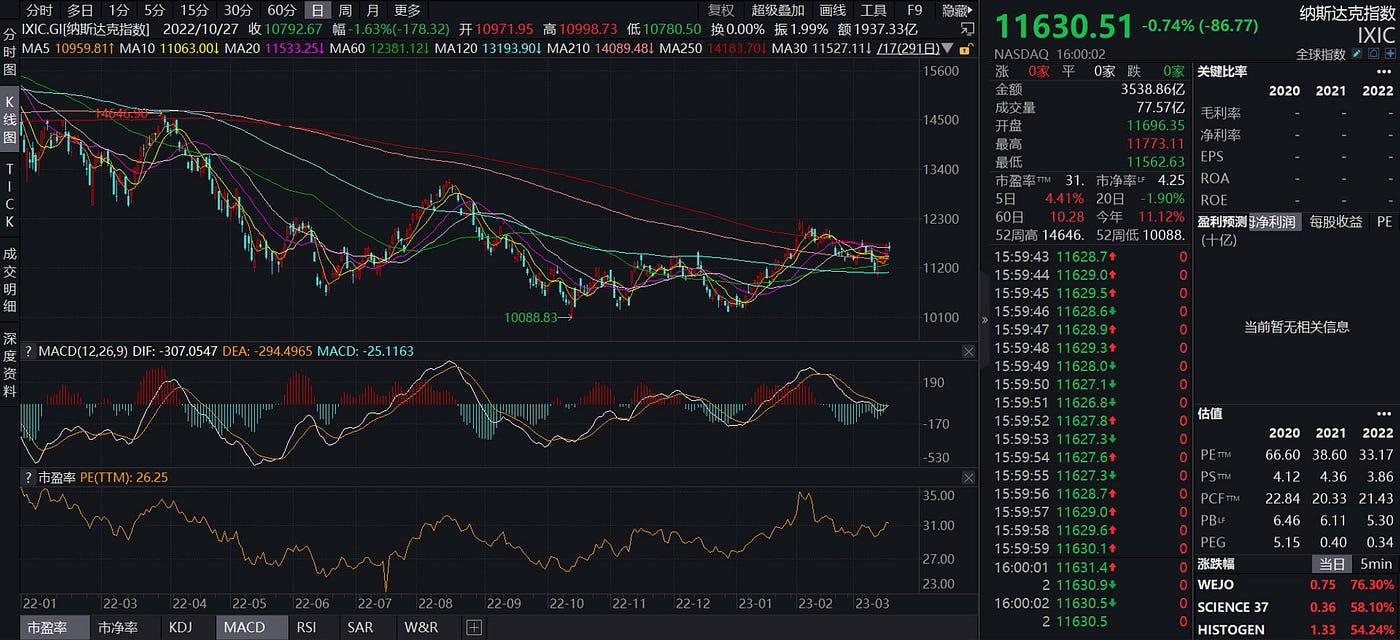The width and height of the screenshot is (1400, 640).
Task: Select the 多日 multi-day period
Action: [x=80, y=10]
